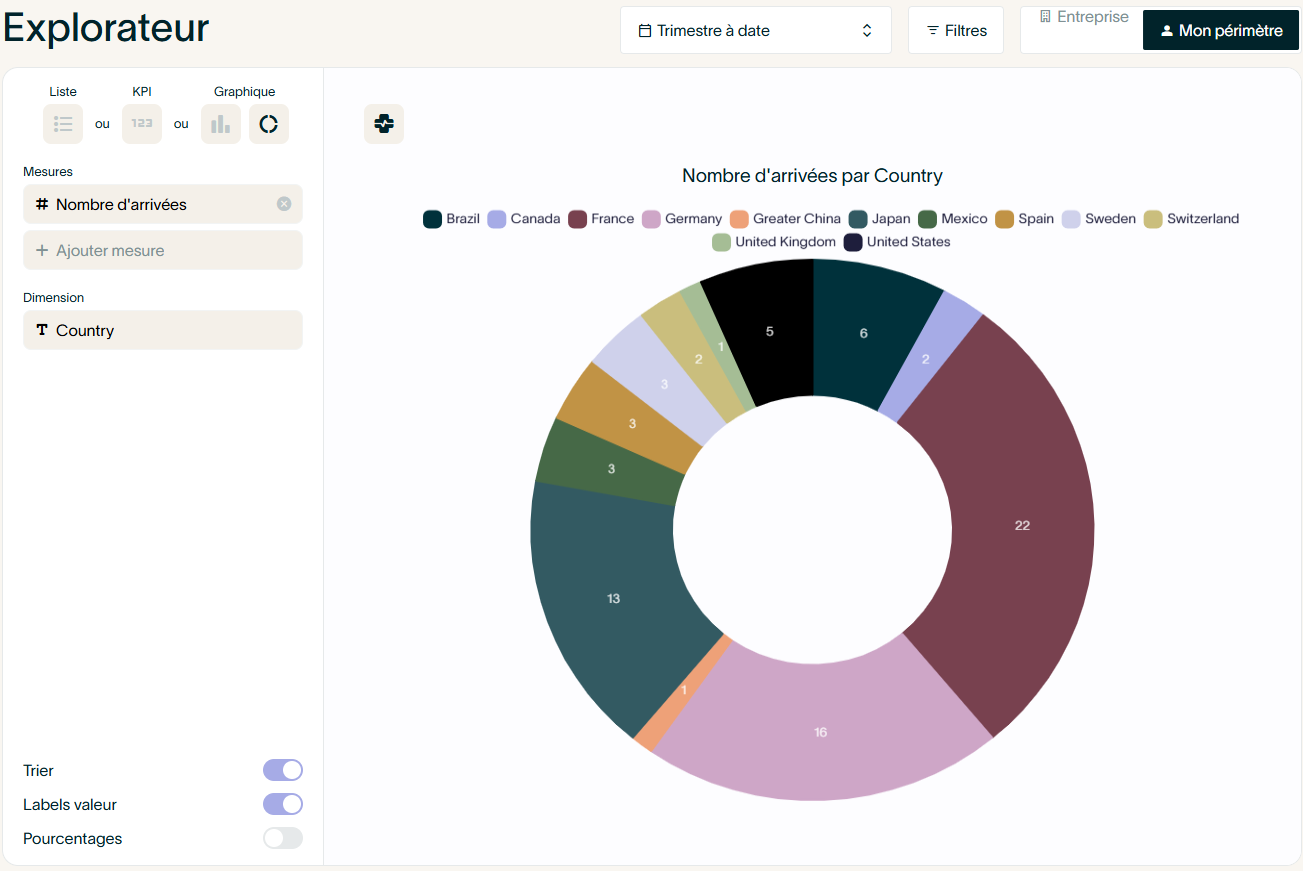Switch to the Entreprise tab

tap(1083, 17)
